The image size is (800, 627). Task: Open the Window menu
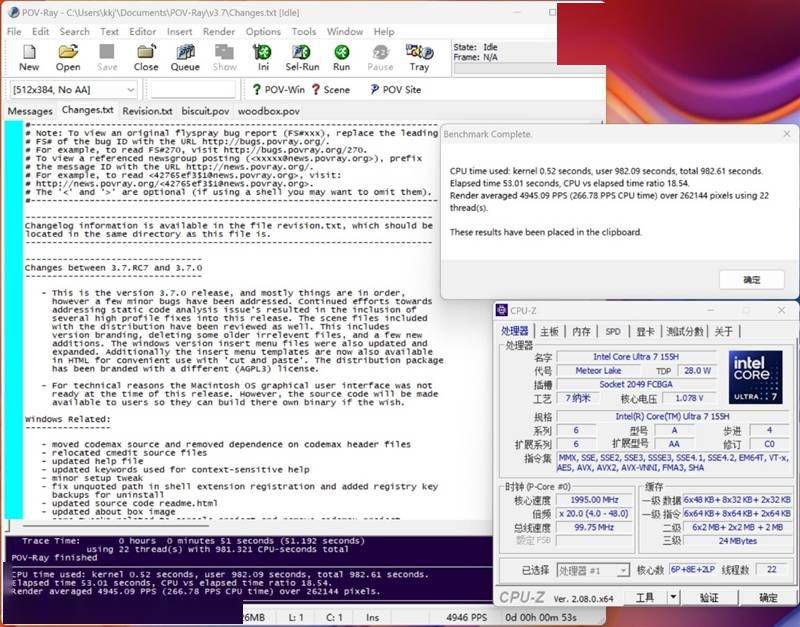tap(345, 32)
